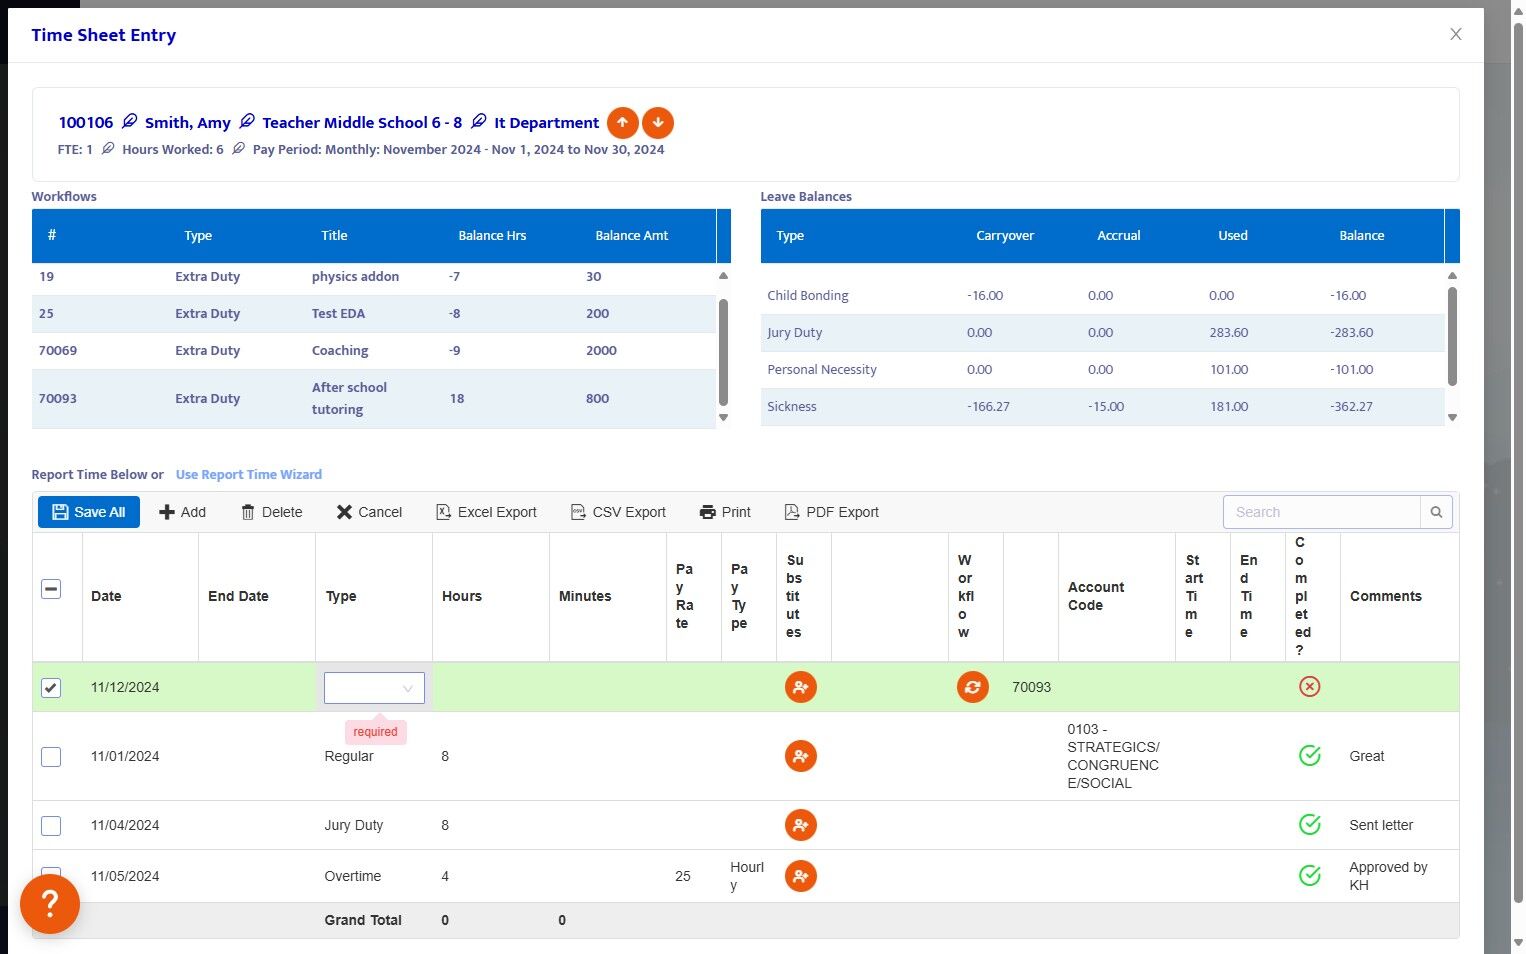This screenshot has height=954, width=1526.
Task: Click the search magnifier icon
Action: click(1436, 512)
